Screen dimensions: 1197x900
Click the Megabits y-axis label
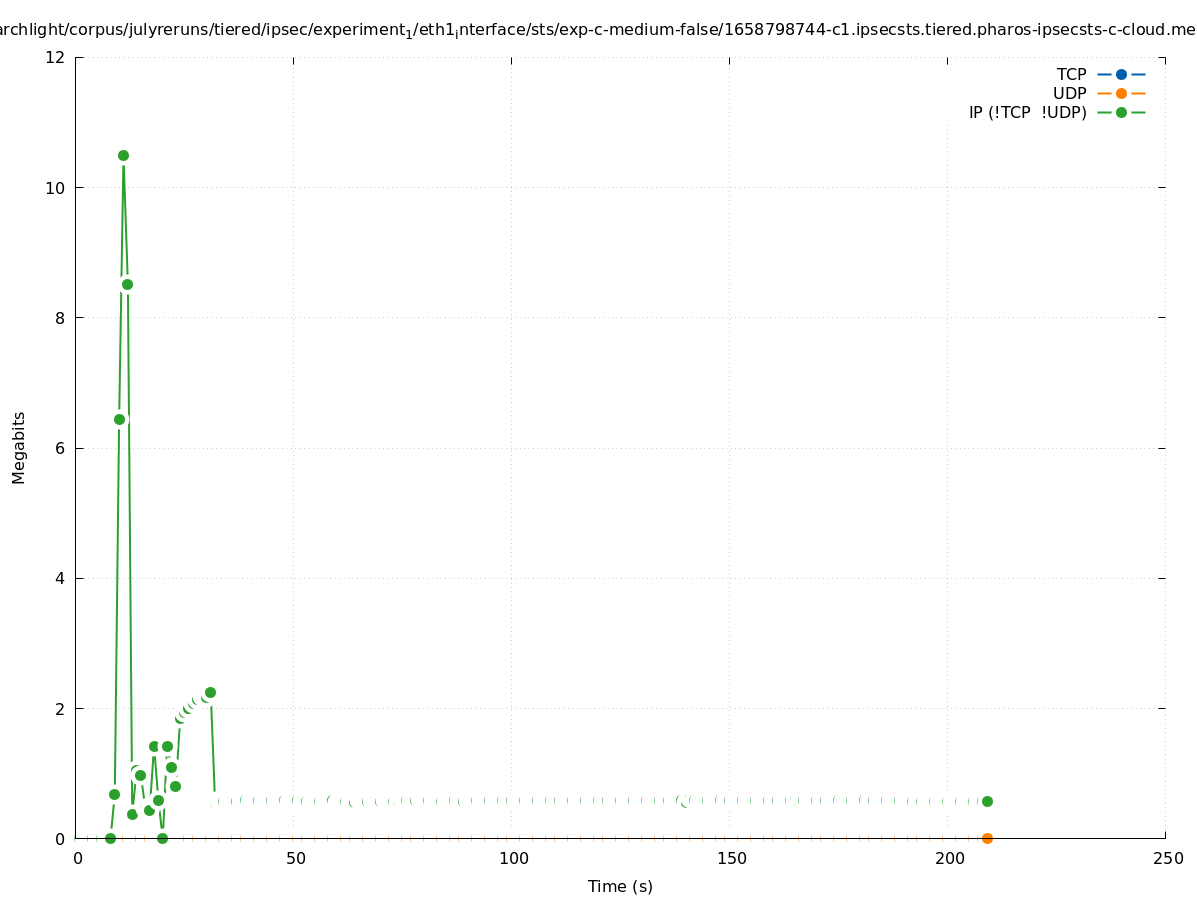pyautogui.click(x=19, y=447)
